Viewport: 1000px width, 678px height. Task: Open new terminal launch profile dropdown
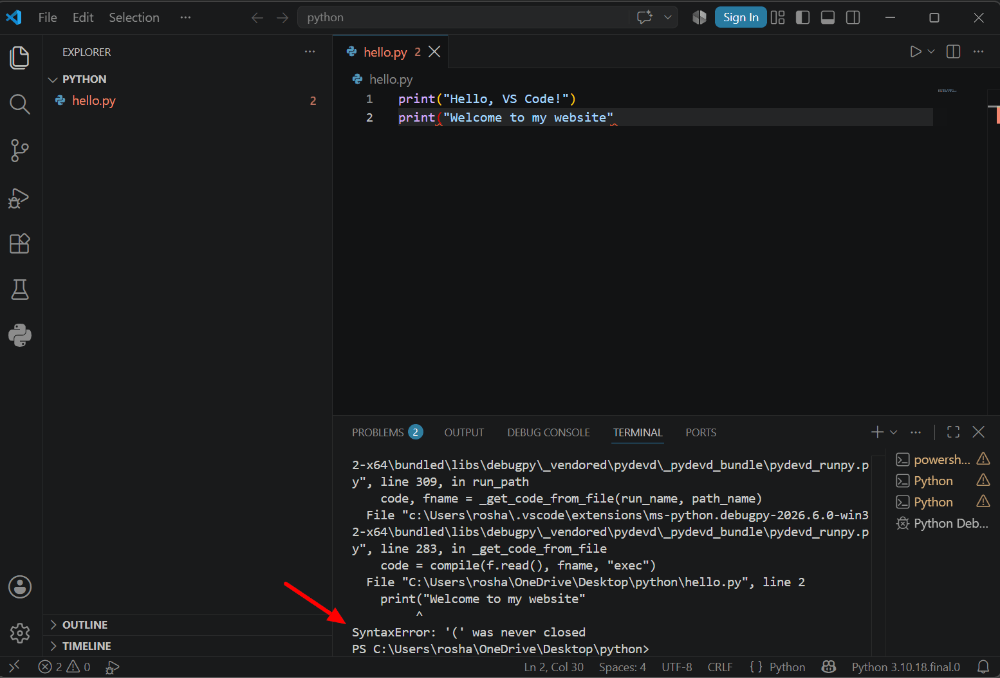pyautogui.click(x=893, y=432)
